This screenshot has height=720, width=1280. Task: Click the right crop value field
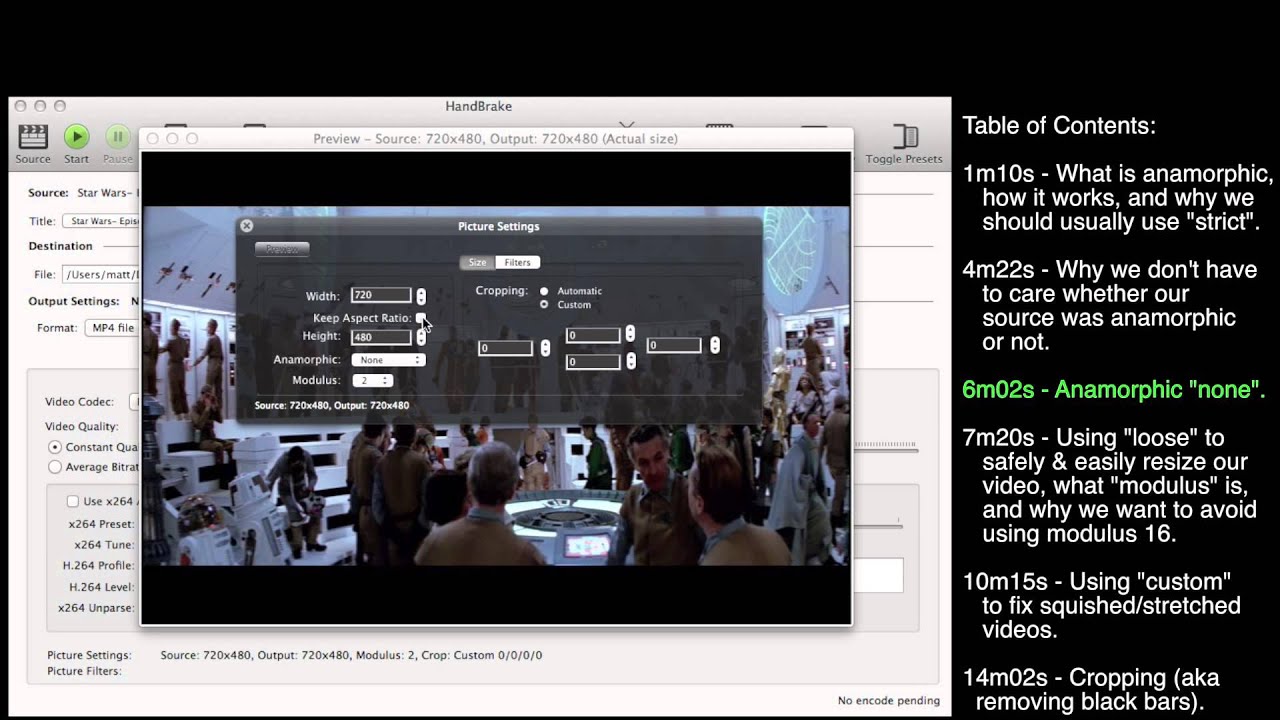point(674,345)
